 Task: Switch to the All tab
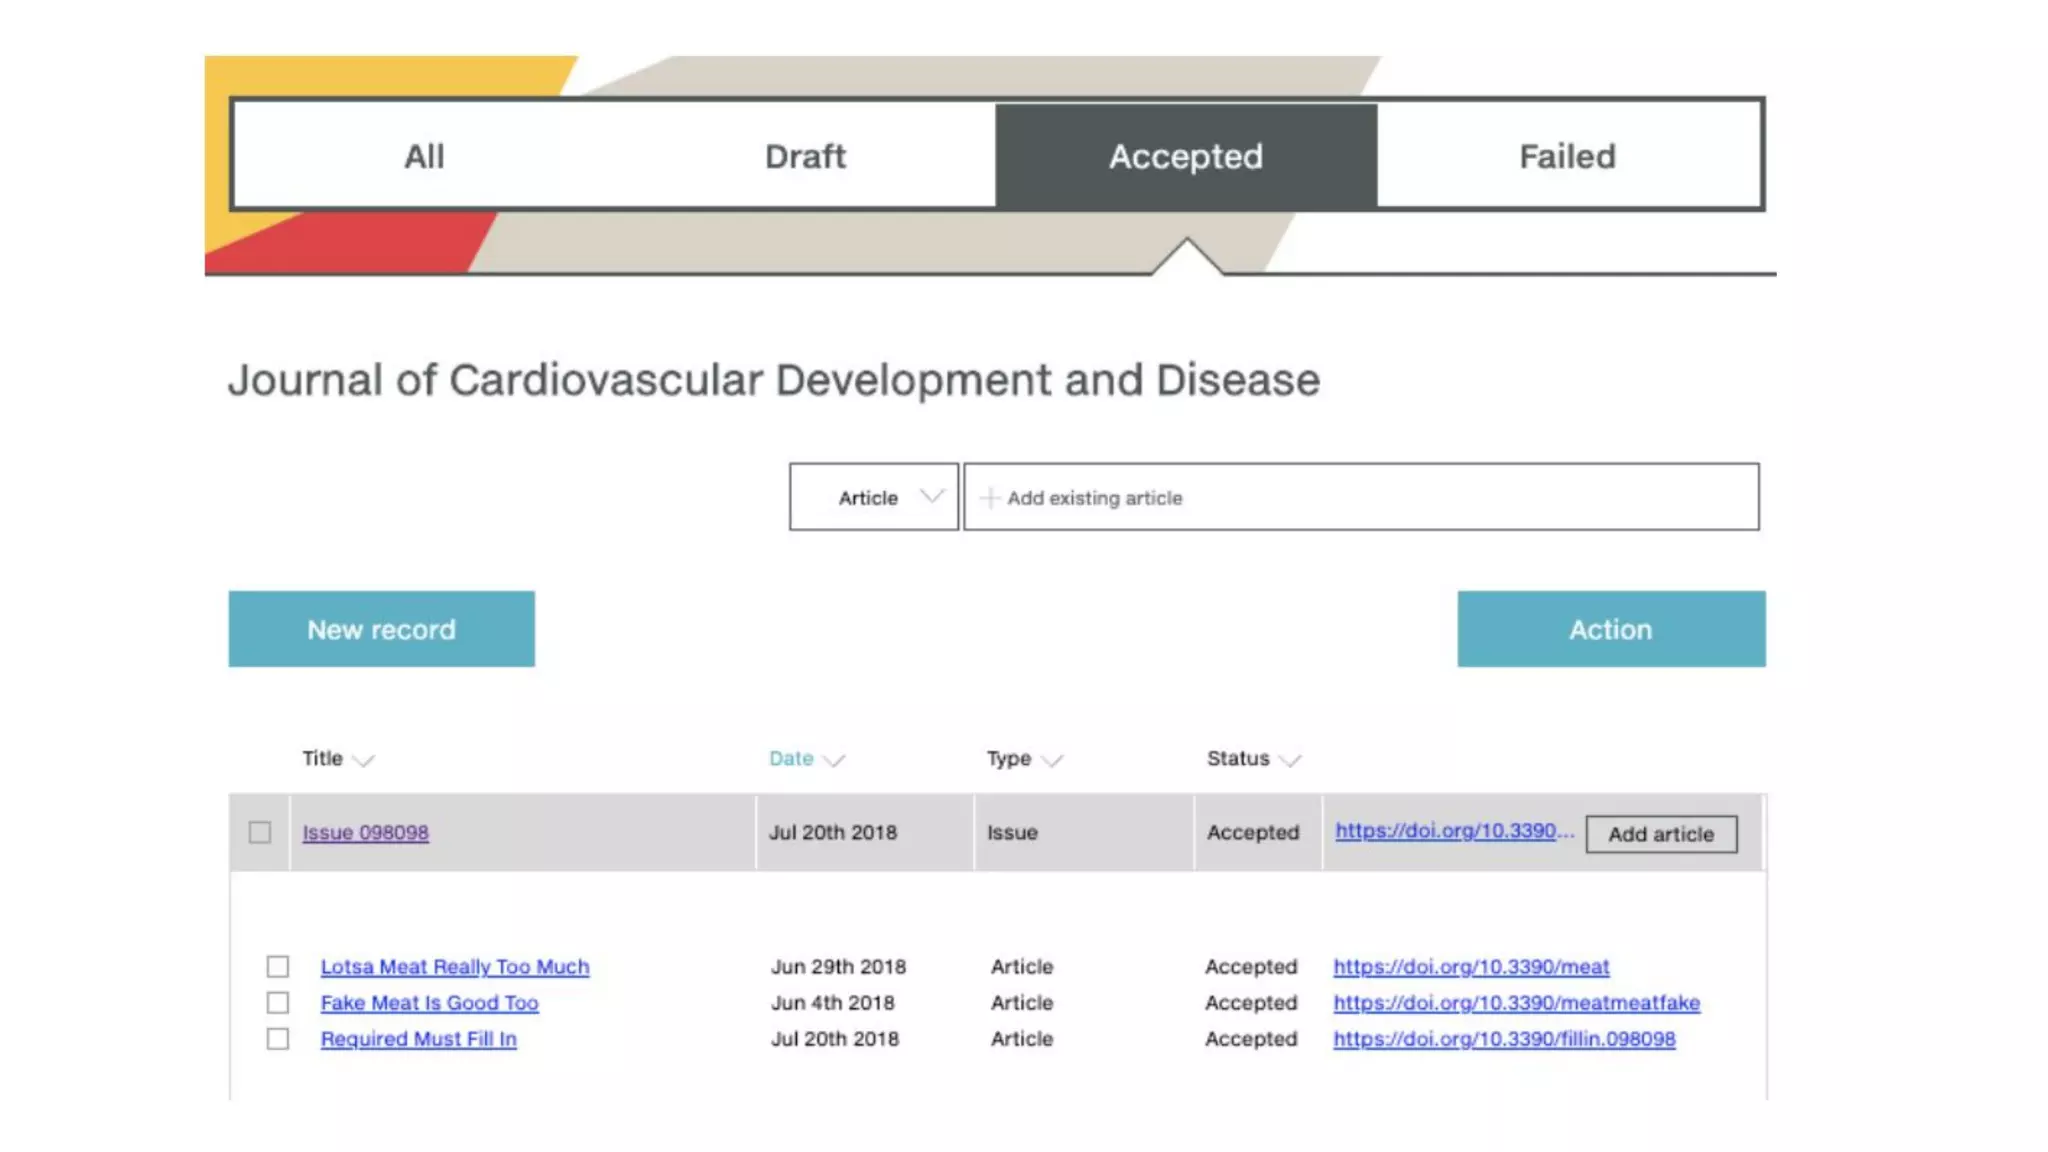click(424, 156)
